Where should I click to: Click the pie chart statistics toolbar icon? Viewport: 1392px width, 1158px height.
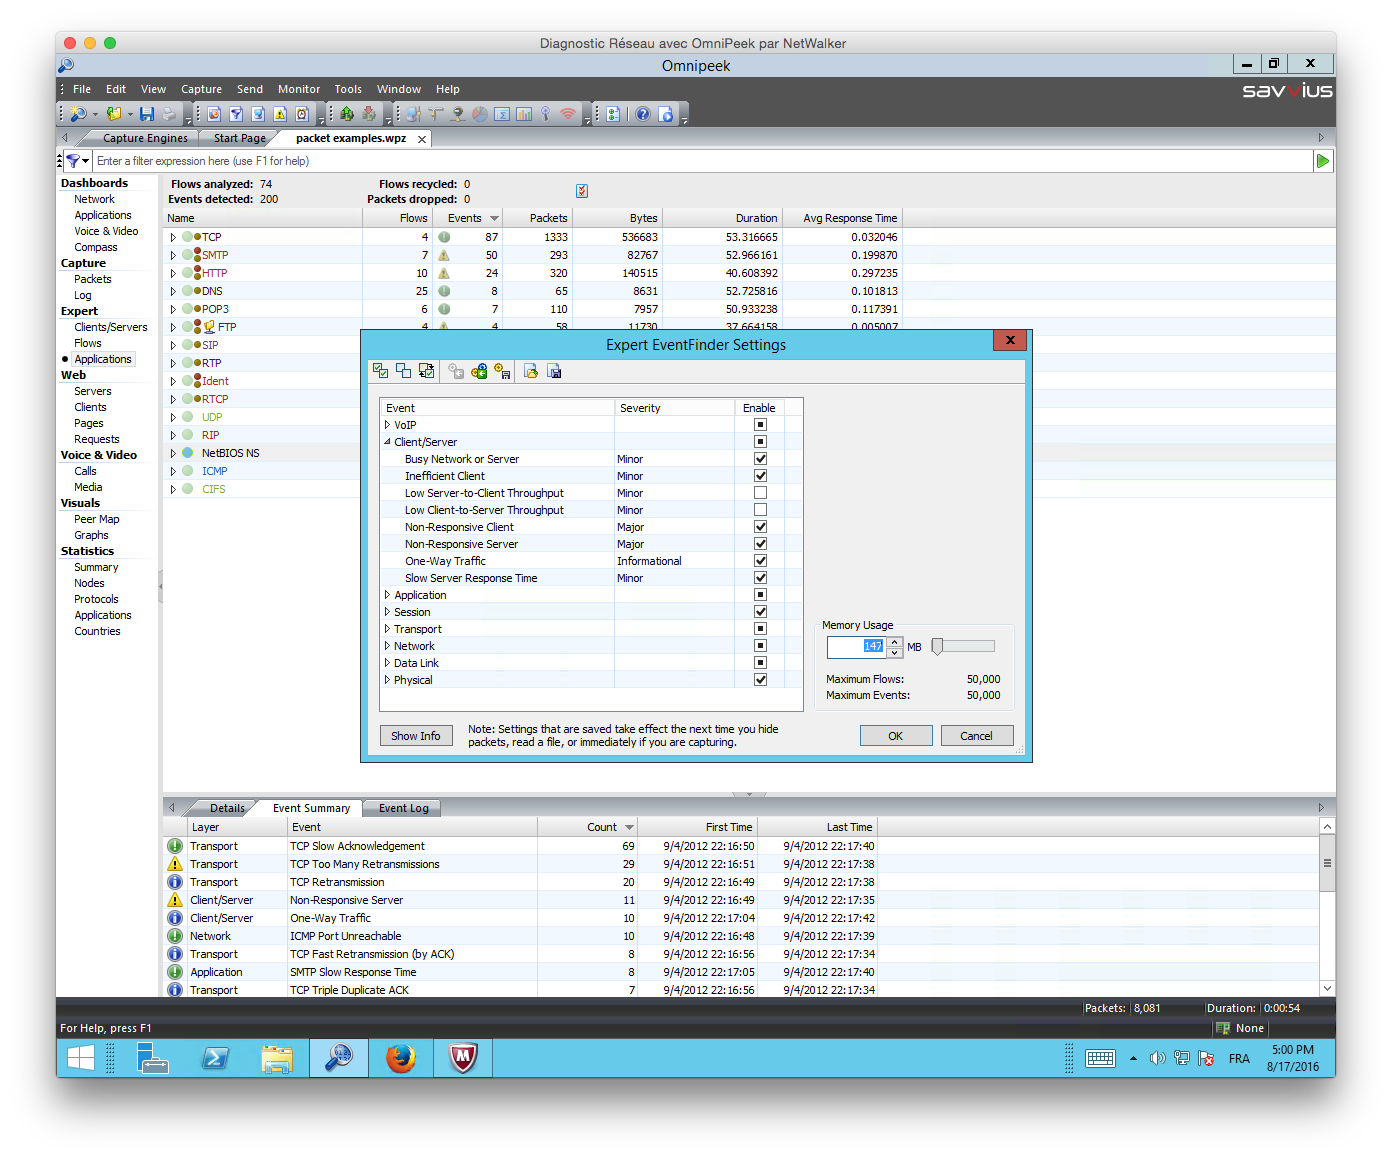pyautogui.click(x=480, y=114)
